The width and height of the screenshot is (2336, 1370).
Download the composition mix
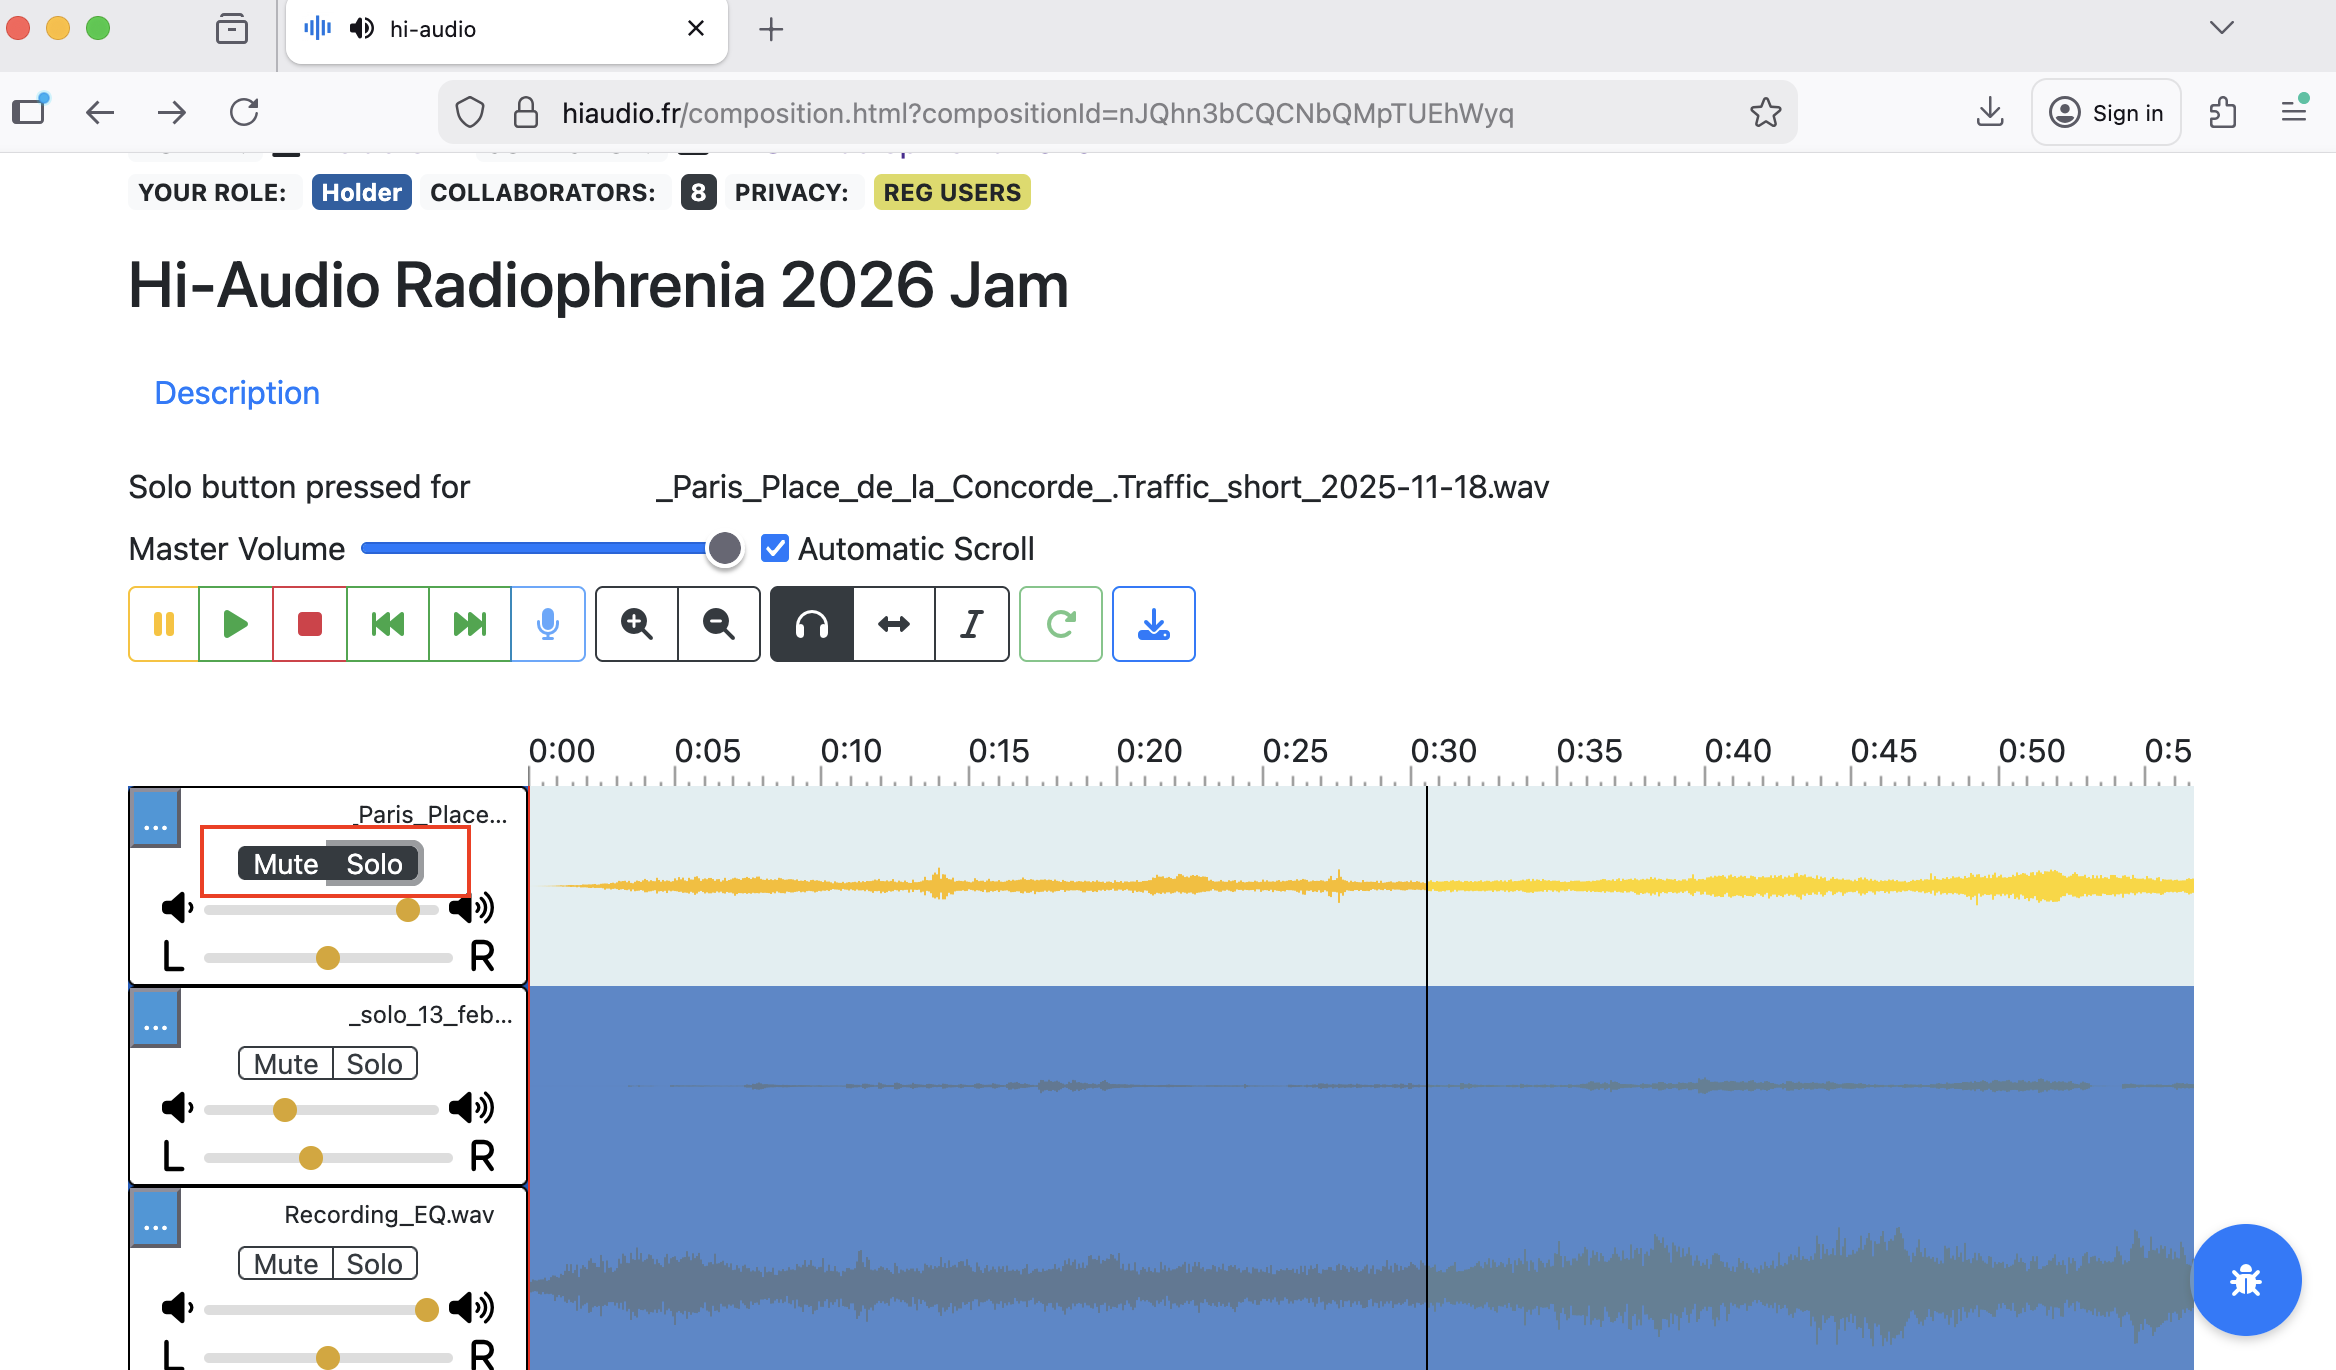point(1154,624)
